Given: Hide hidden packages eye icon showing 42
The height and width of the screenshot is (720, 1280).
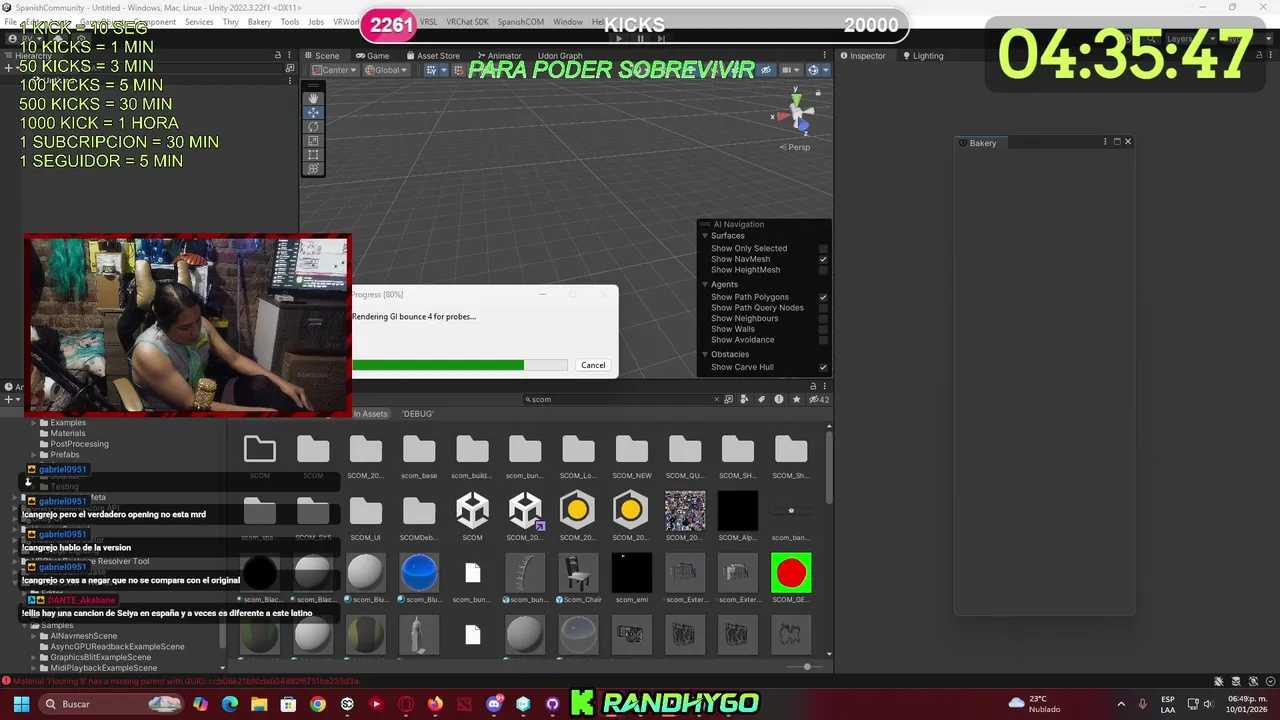Looking at the screenshot, I should (x=818, y=399).
